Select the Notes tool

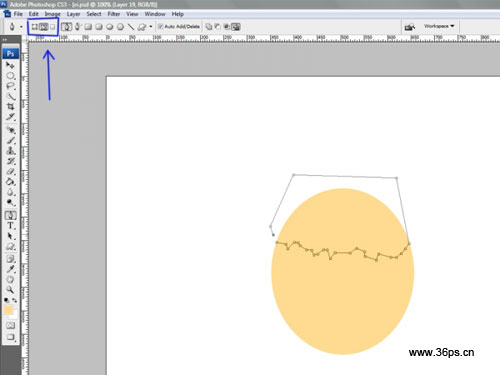click(10, 259)
